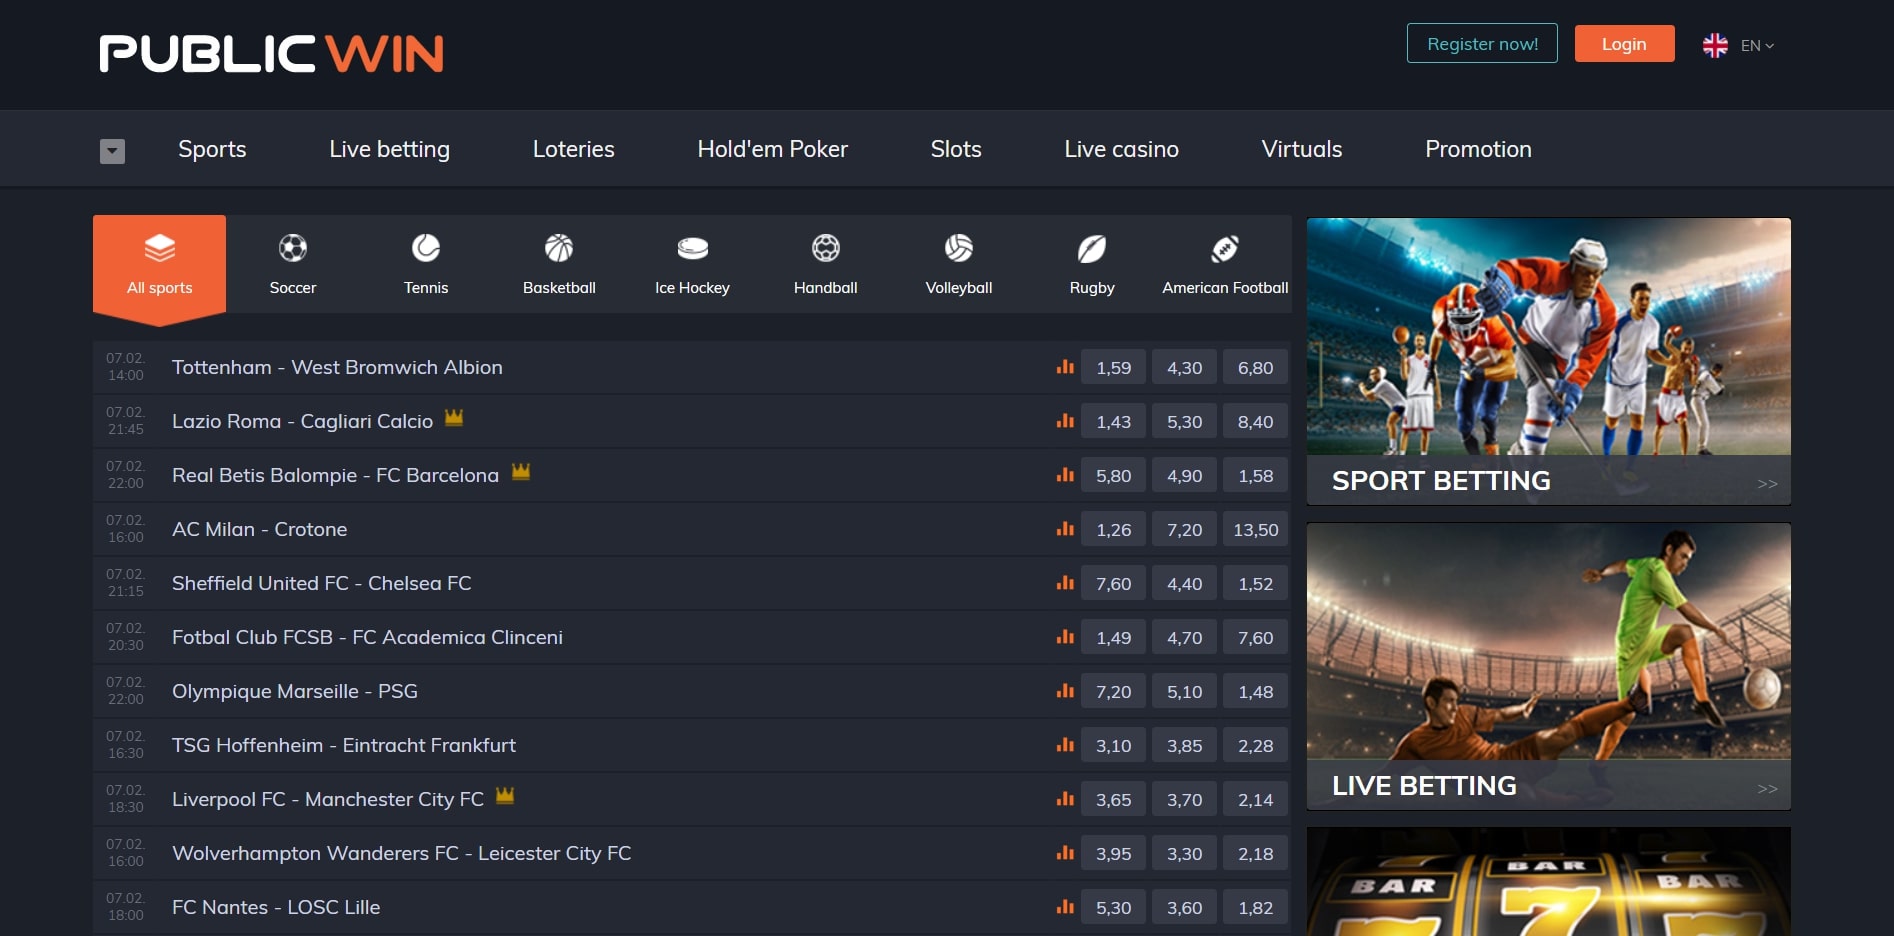Click crown icon next to Manchester City FC
The image size is (1894, 936).
[x=505, y=795]
